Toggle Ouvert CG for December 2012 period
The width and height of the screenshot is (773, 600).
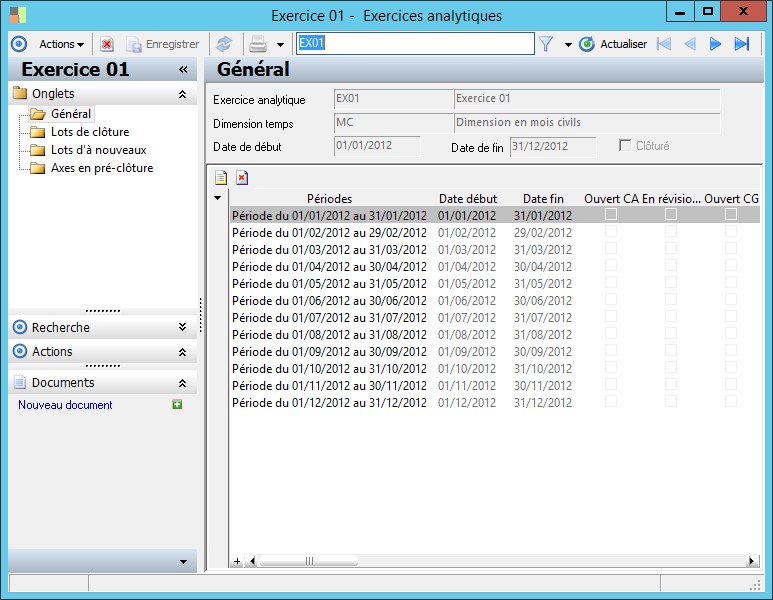[x=731, y=401]
